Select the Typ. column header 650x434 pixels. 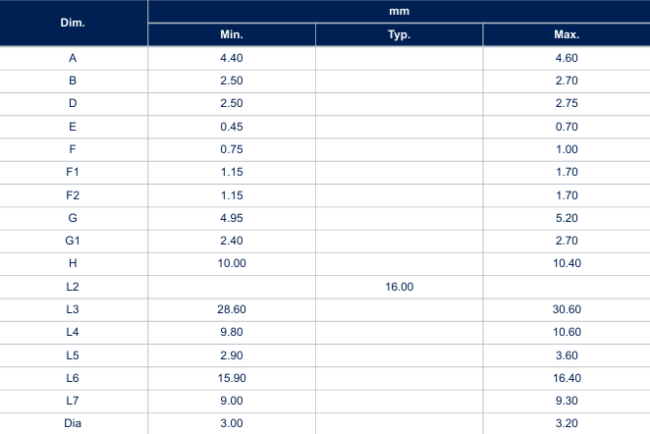(399, 35)
